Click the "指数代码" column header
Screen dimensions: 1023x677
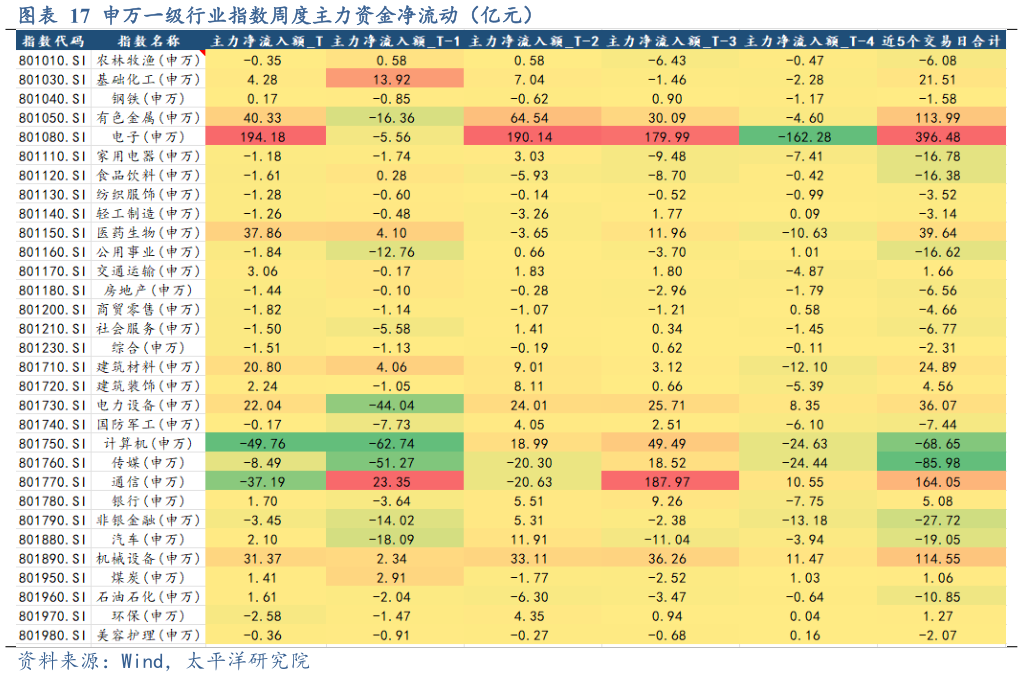click(x=53, y=41)
